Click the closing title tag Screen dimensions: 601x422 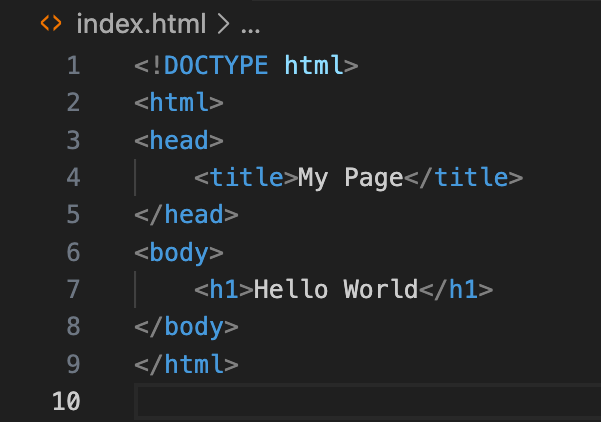point(463,177)
